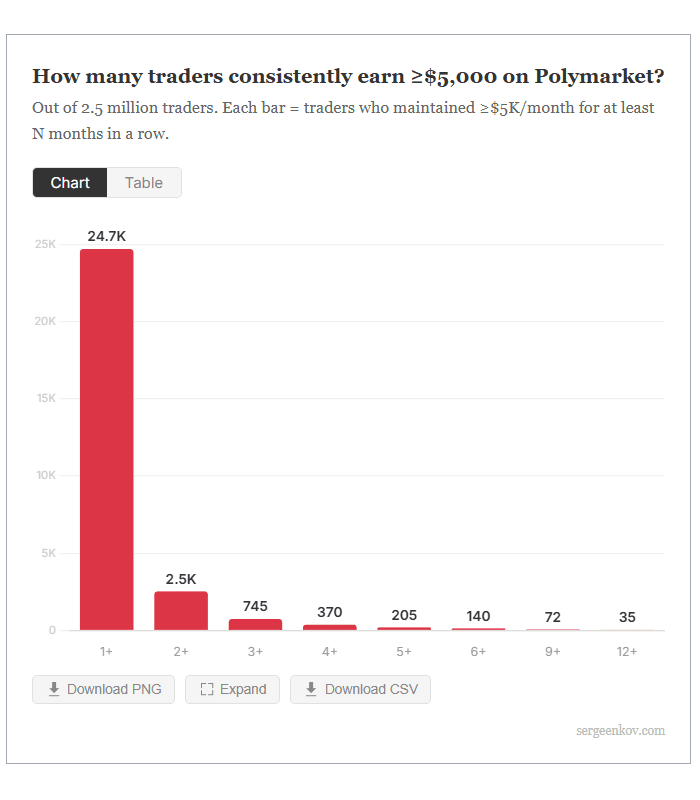
Task: Click the Download PNG button label
Action: pos(114,689)
